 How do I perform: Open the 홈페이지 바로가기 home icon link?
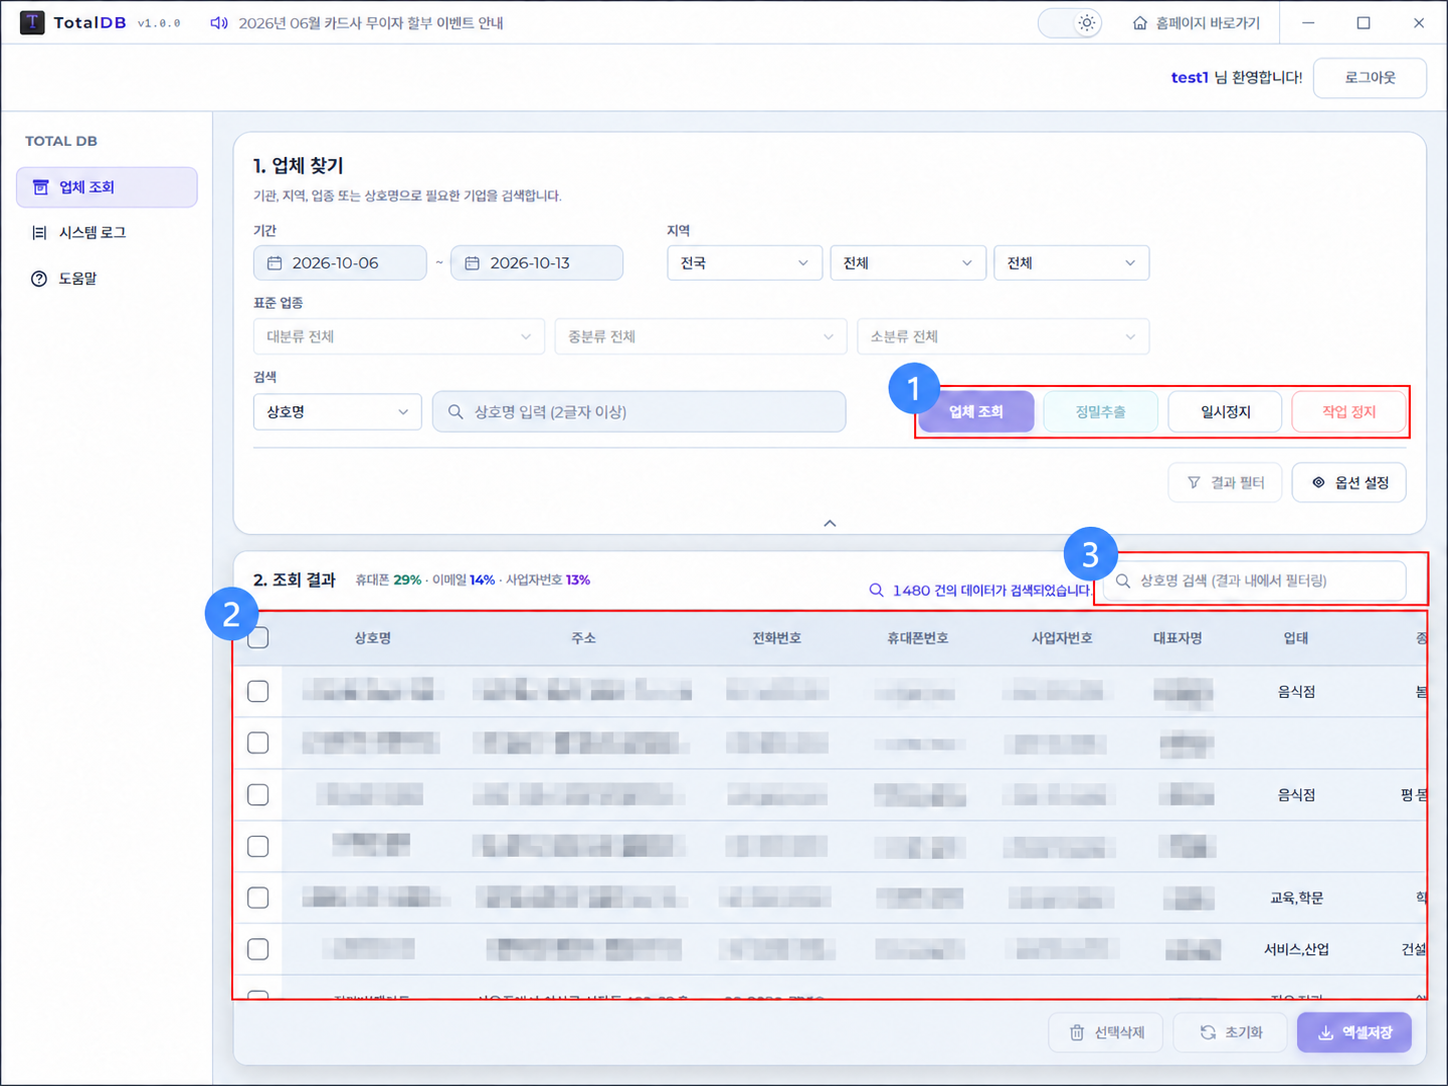point(1139,23)
